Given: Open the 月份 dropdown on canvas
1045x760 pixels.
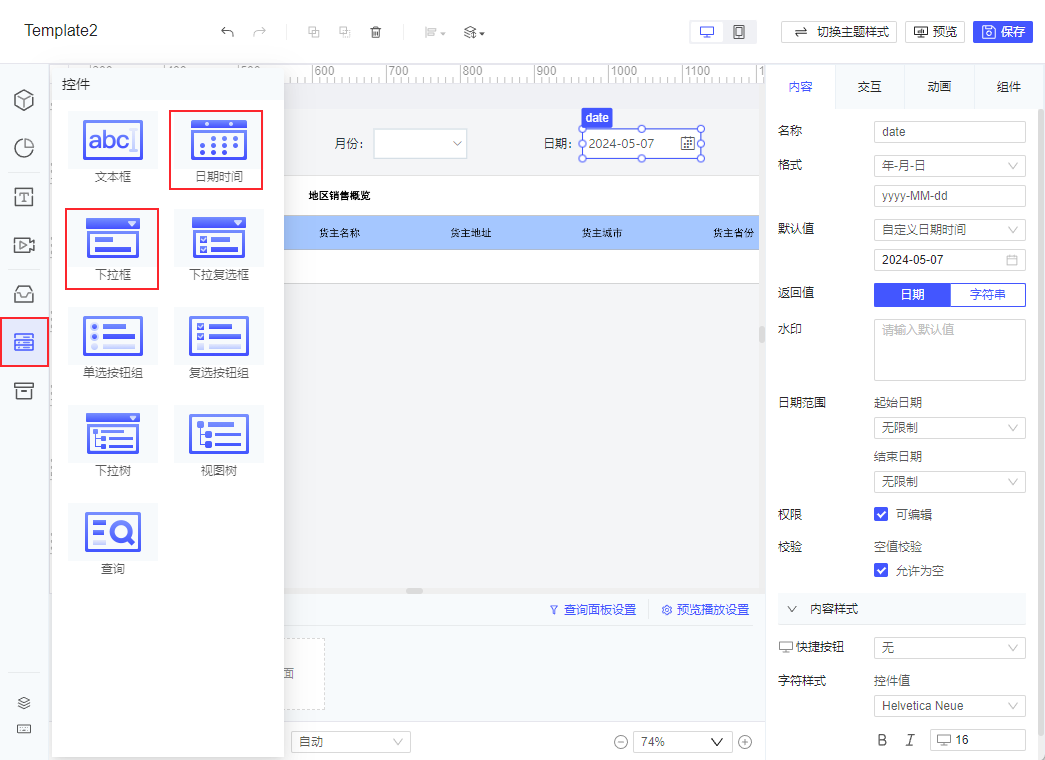Looking at the screenshot, I should tap(420, 143).
